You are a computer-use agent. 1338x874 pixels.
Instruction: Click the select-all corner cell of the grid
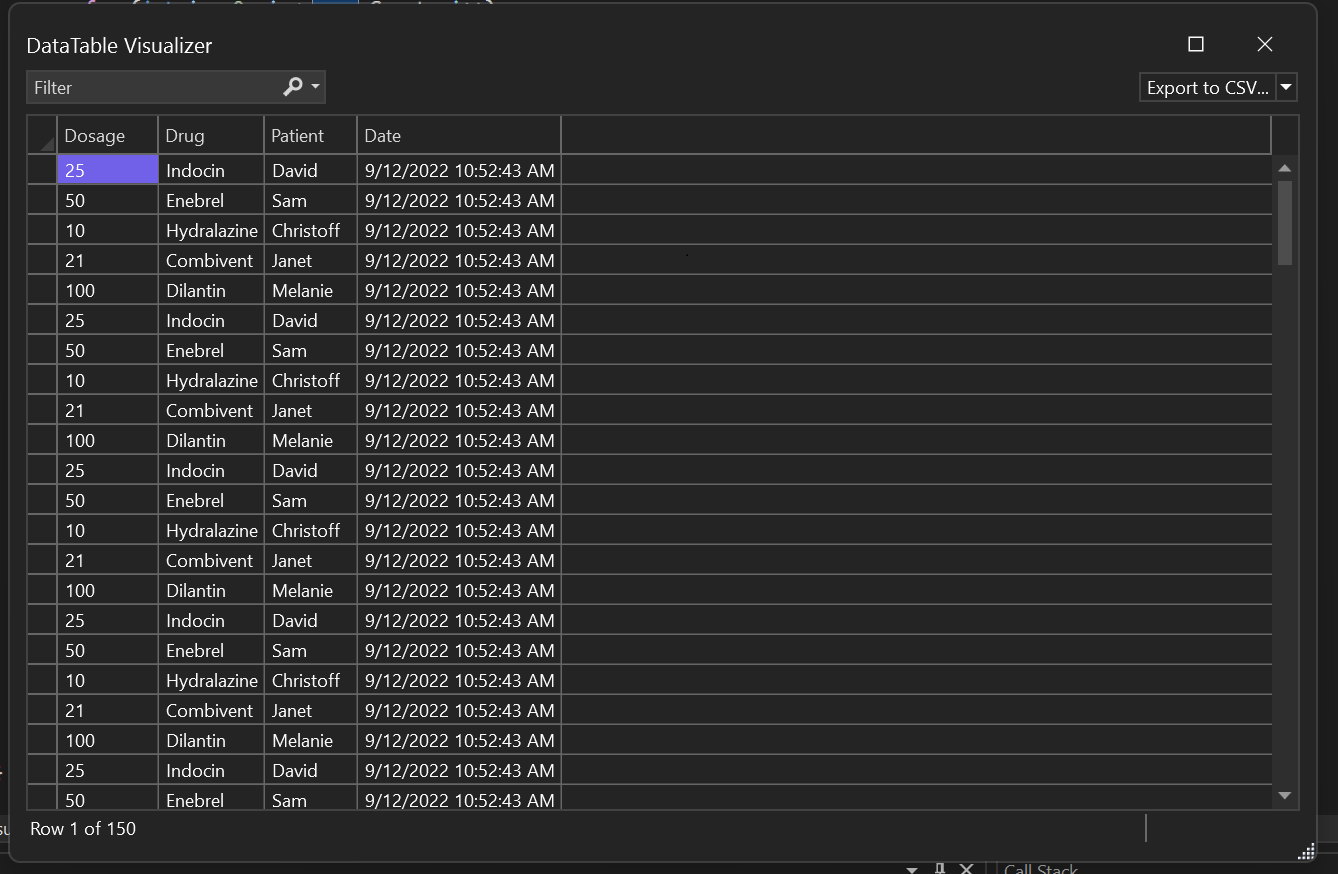(x=41, y=135)
